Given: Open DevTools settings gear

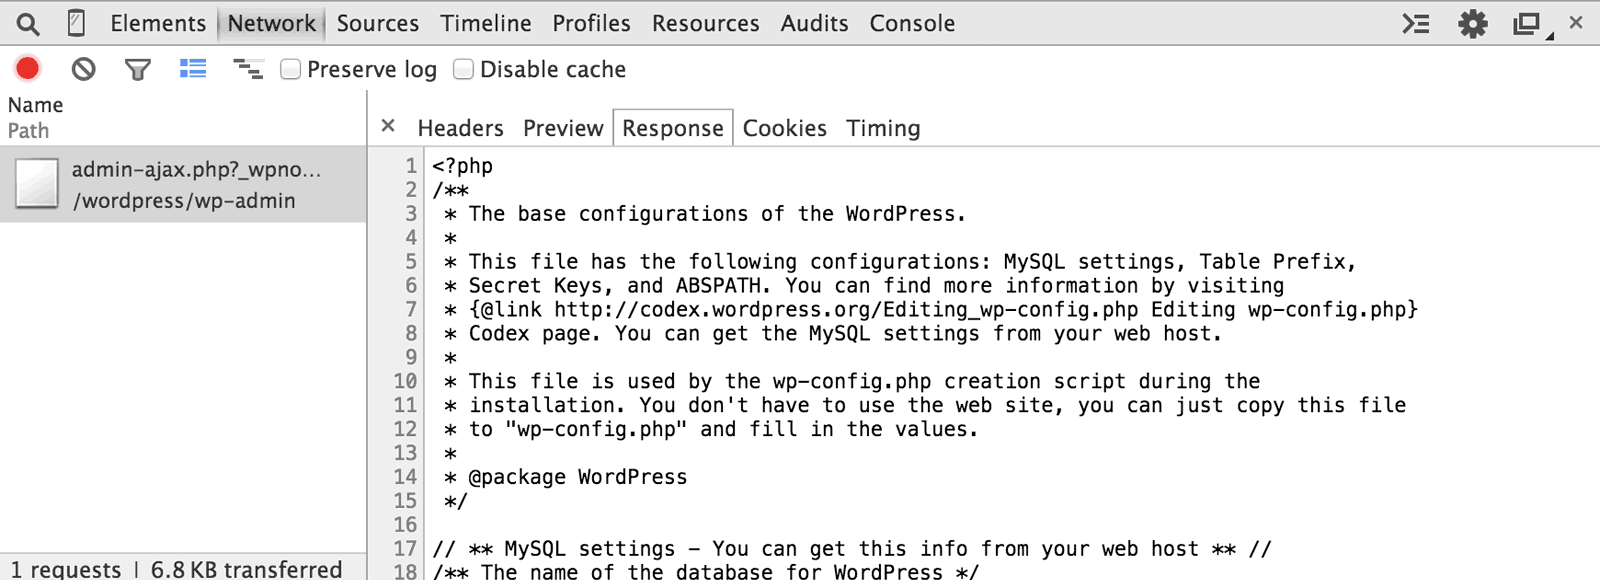Looking at the screenshot, I should tap(1473, 23).
